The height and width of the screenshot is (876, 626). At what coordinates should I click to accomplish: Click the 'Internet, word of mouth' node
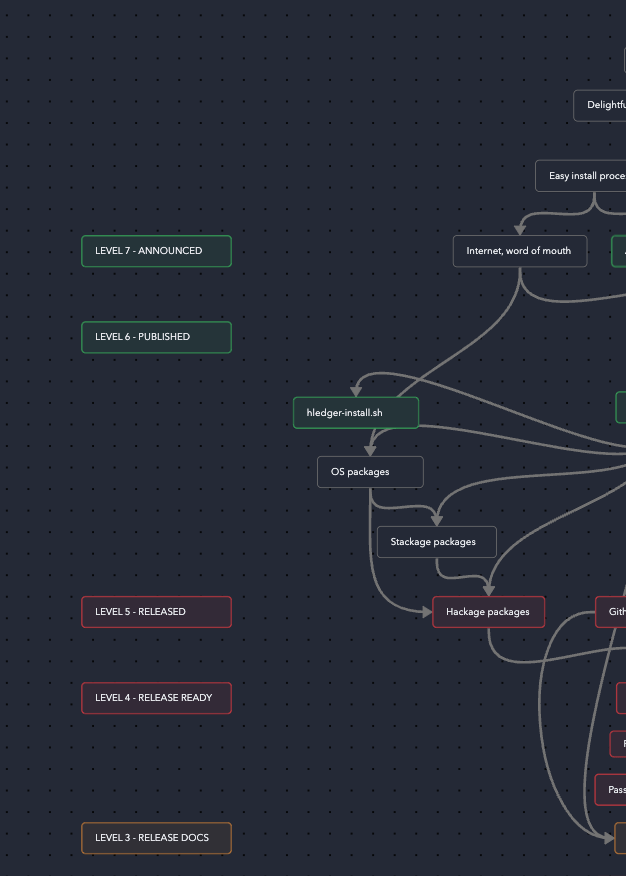point(519,251)
